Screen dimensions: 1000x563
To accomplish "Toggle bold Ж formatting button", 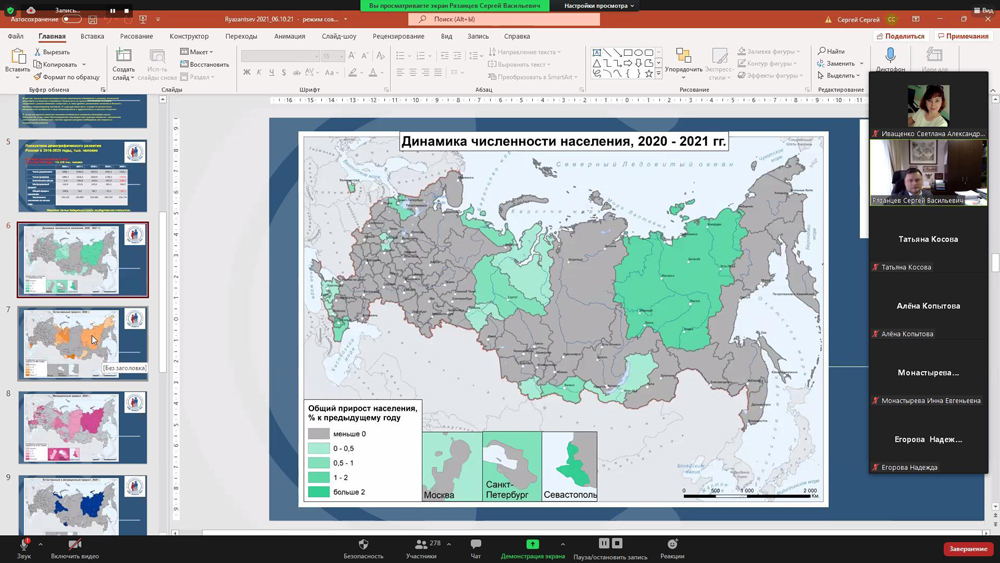I will [247, 73].
